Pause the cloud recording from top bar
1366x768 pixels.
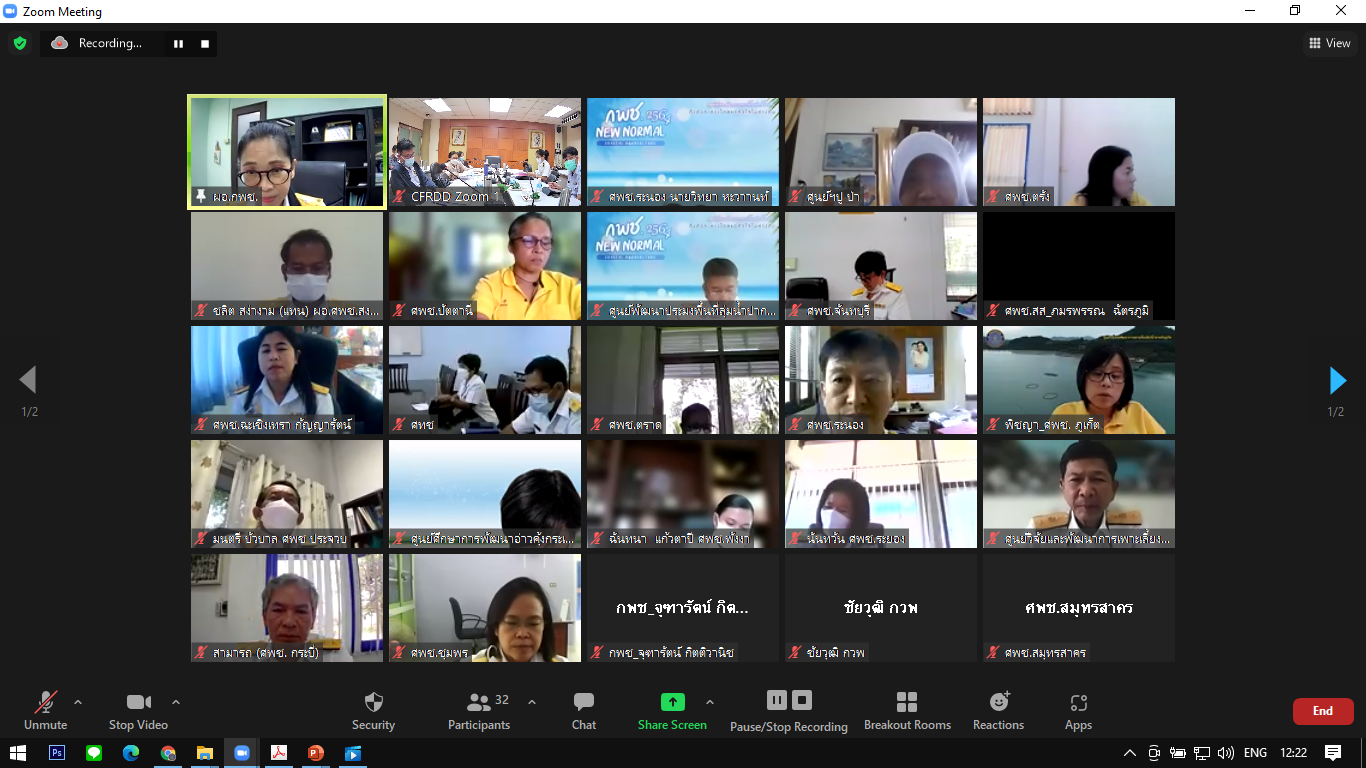pos(179,43)
